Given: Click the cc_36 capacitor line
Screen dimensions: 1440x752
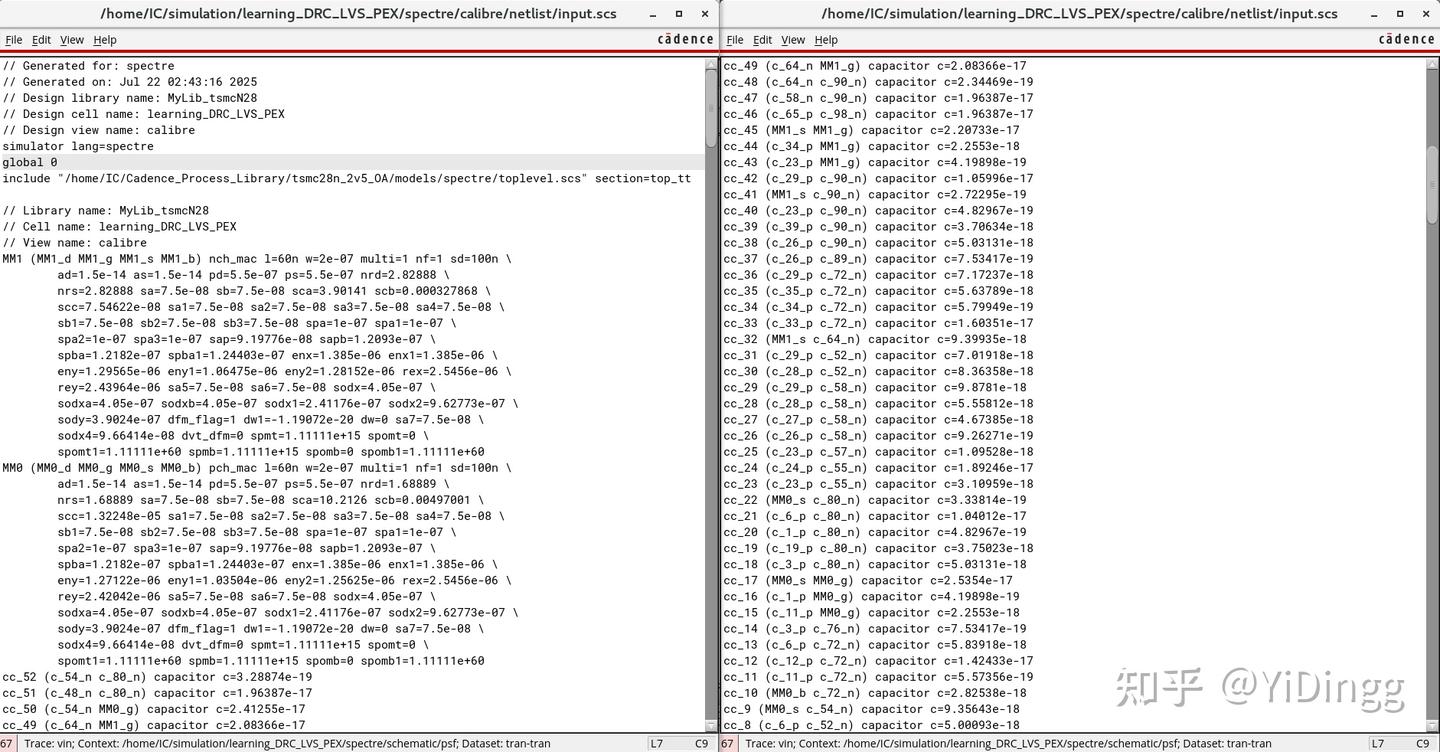Looking at the screenshot, I should click(878, 275).
